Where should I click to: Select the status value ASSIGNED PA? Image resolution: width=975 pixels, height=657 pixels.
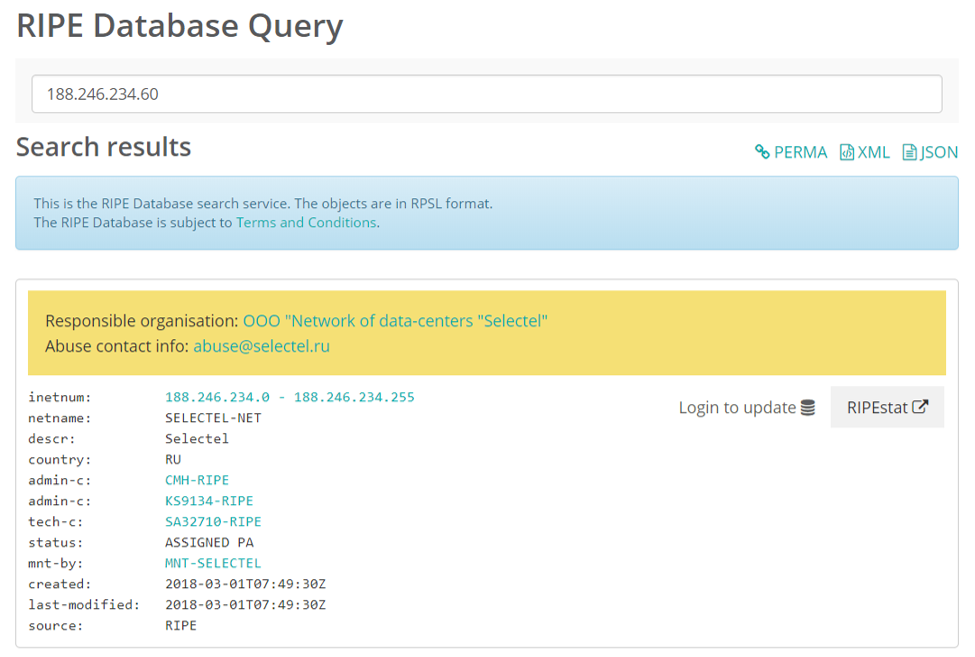tap(209, 543)
